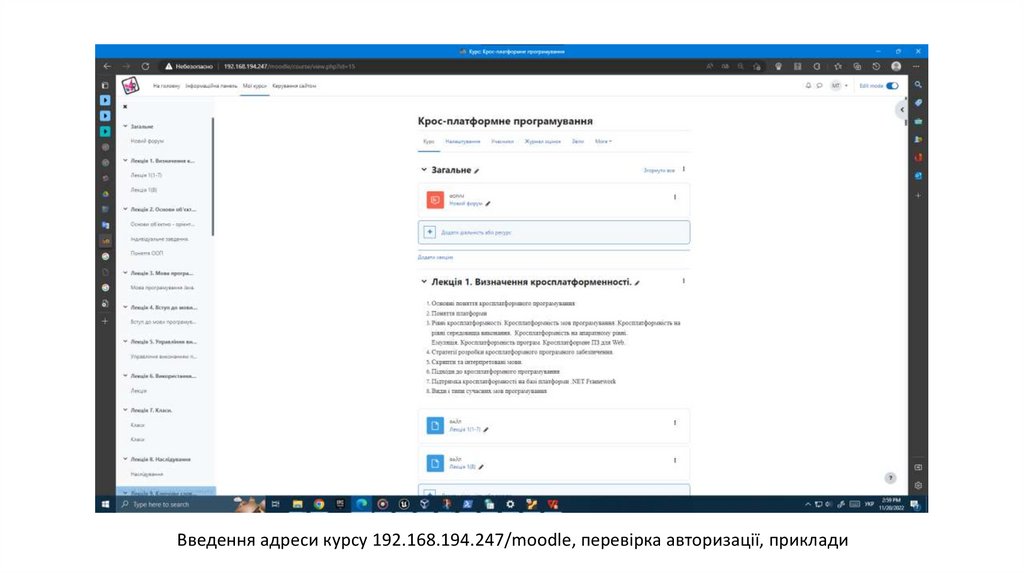This screenshot has height=574, width=1024.
Task: Open the MT user menu dropdown
Action: tap(839, 86)
